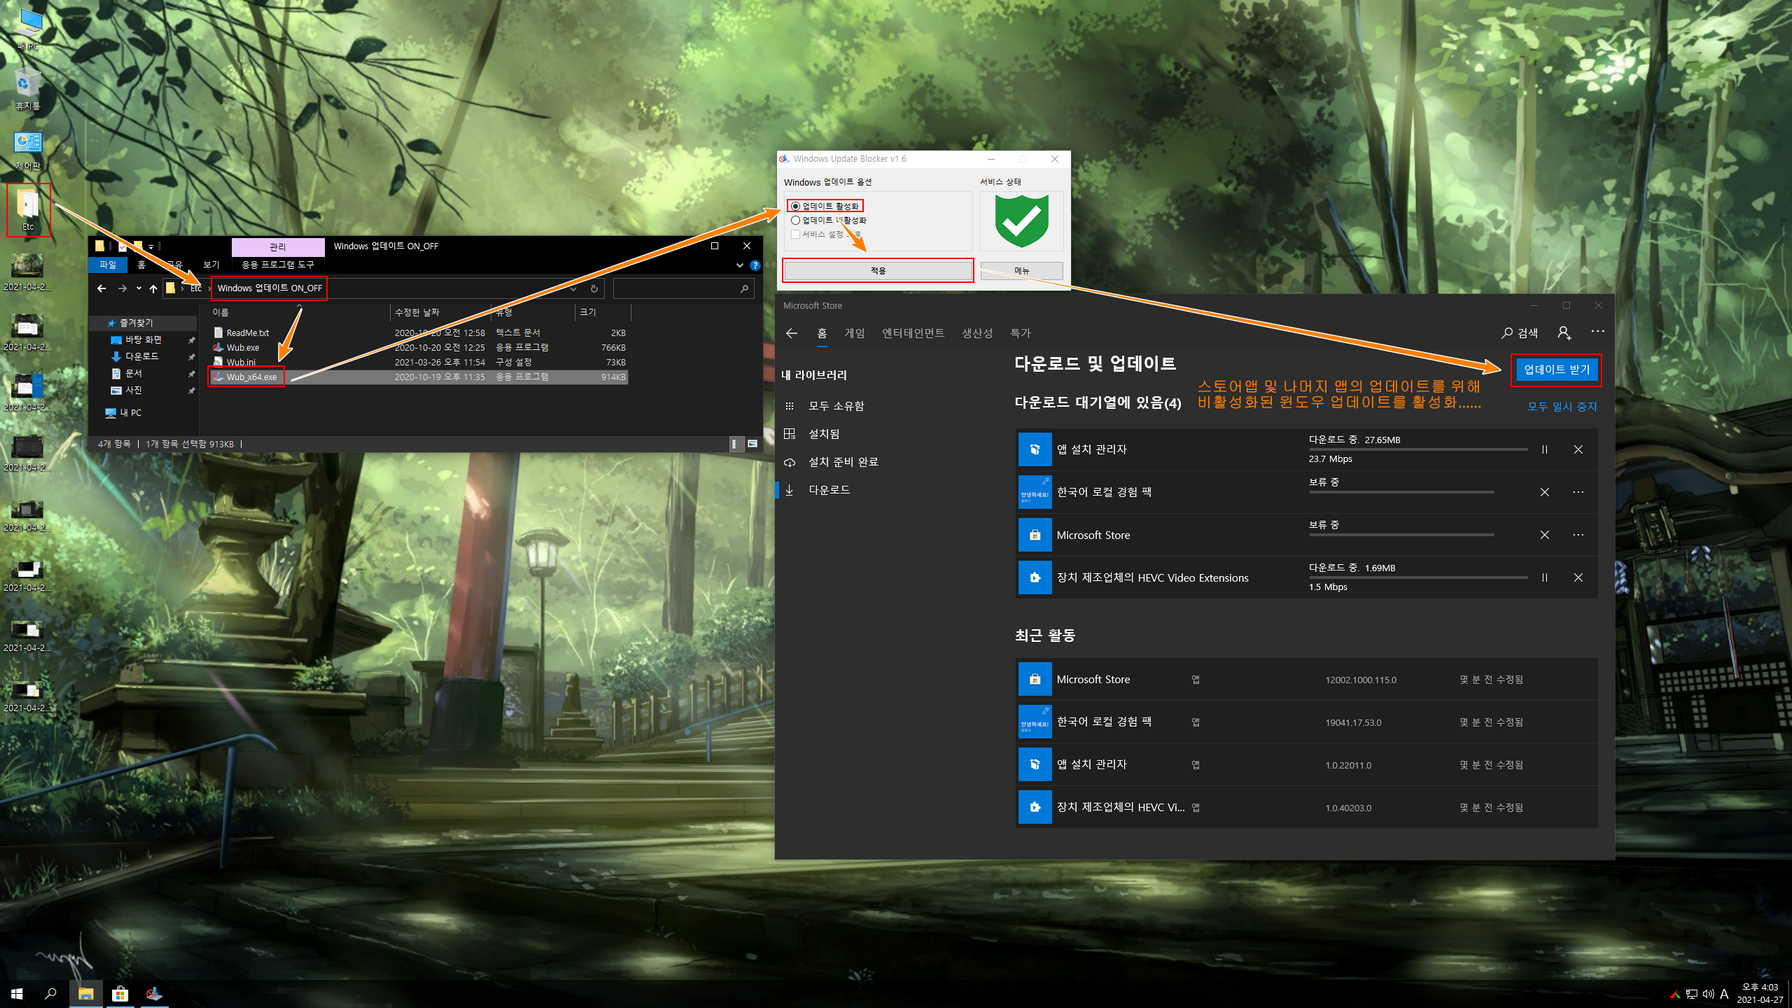The image size is (1792, 1008).
Task: Click the green shield service status icon
Action: [x=1021, y=220]
